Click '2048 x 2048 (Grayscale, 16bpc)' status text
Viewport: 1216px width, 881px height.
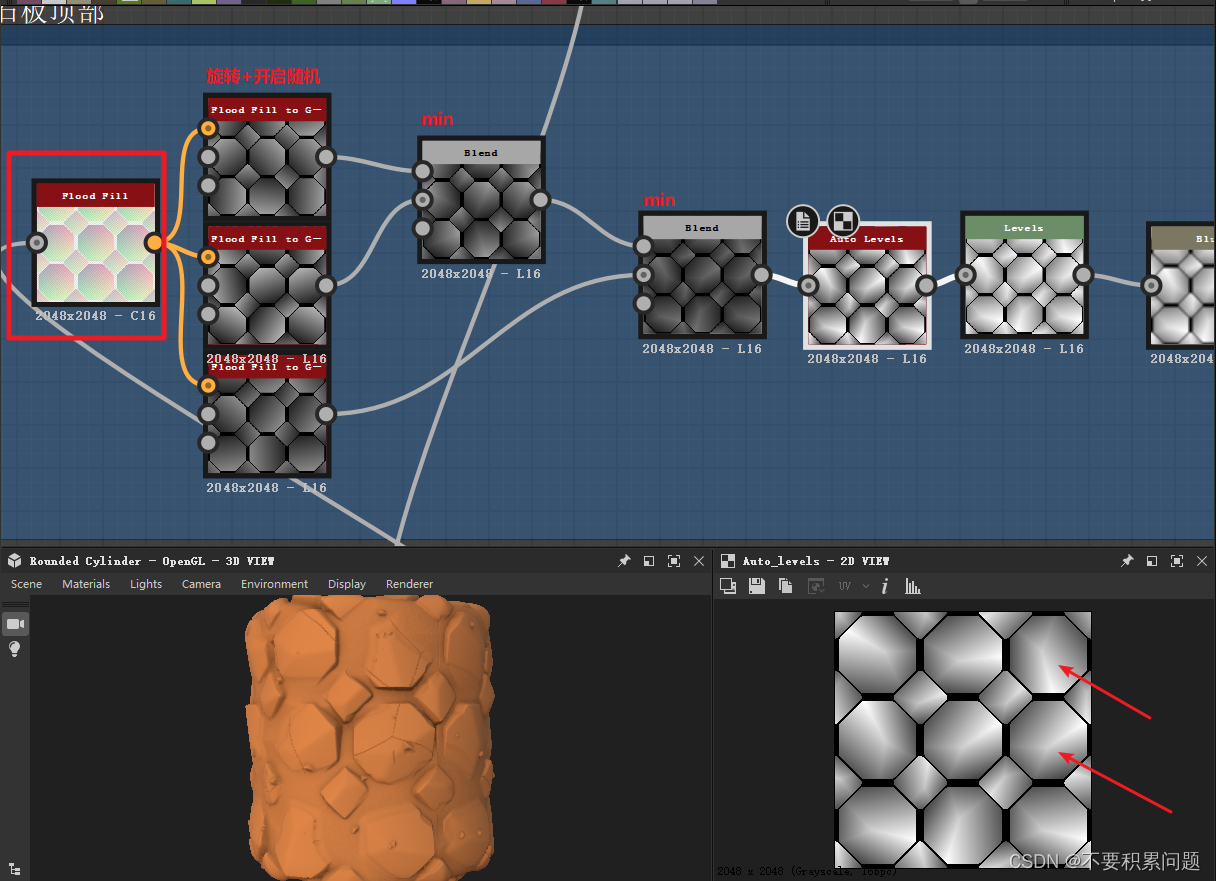click(806, 872)
